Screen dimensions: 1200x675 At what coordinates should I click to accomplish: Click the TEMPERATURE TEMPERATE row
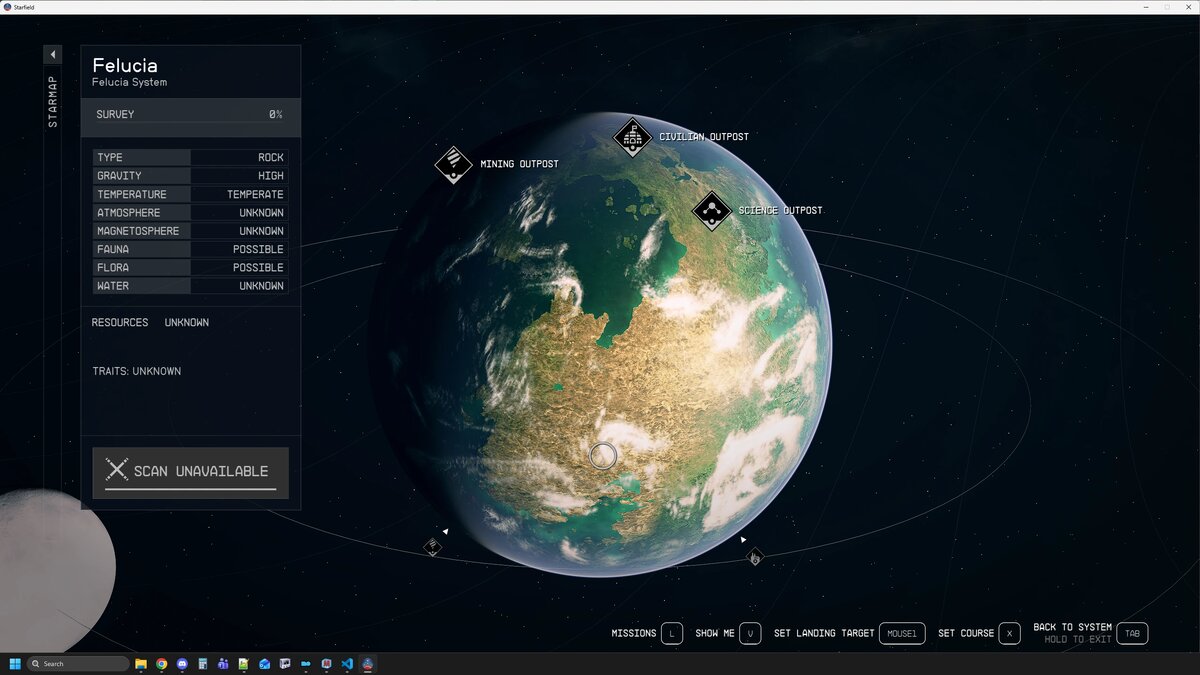click(190, 194)
